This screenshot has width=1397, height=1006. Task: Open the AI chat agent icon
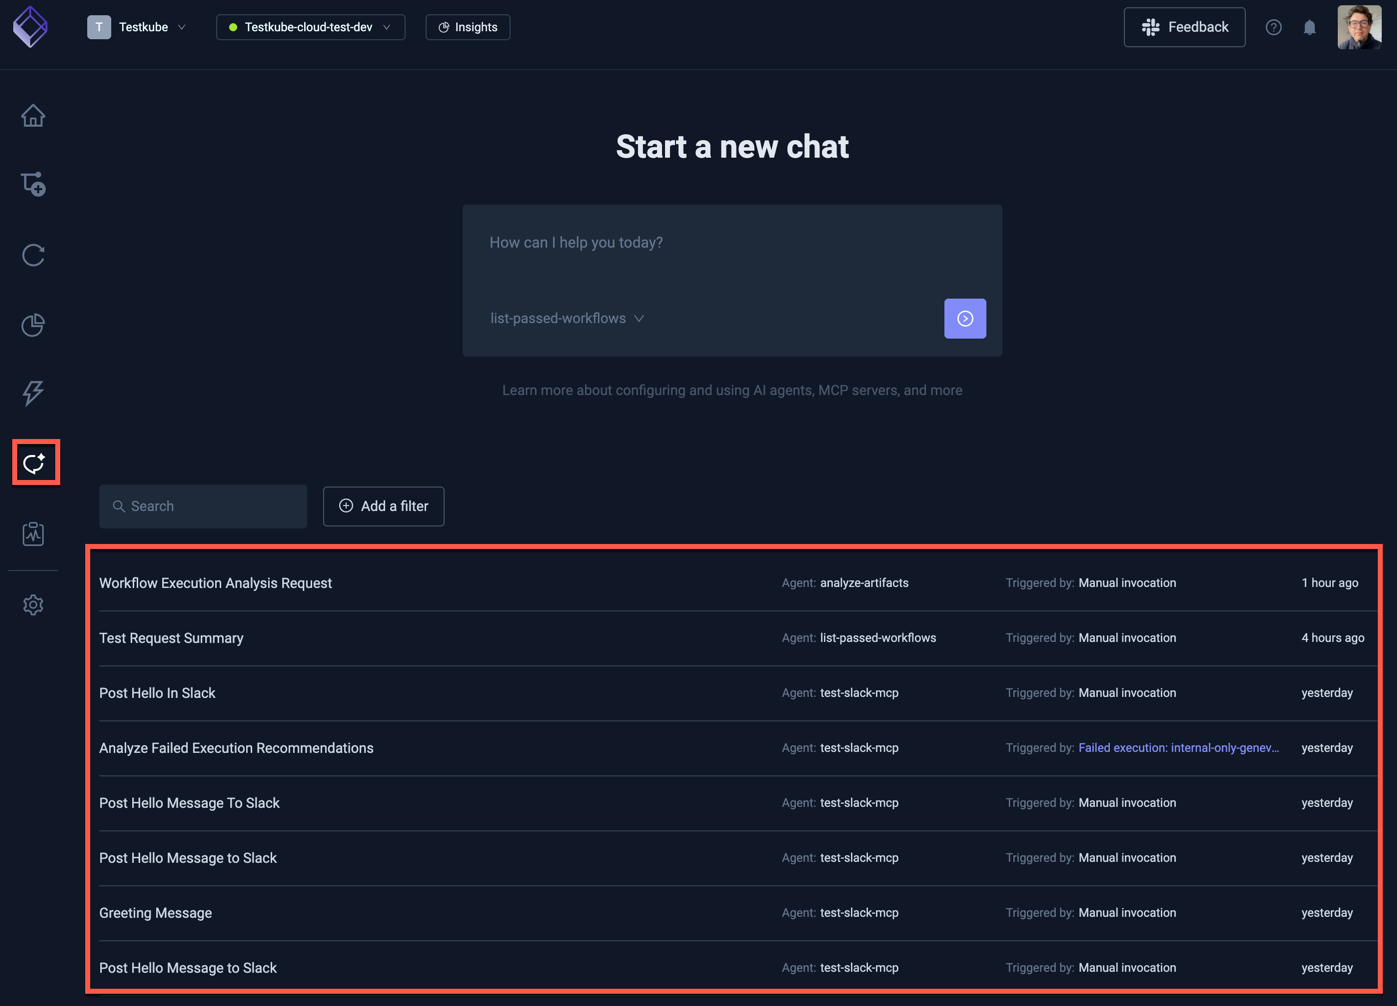pos(35,462)
